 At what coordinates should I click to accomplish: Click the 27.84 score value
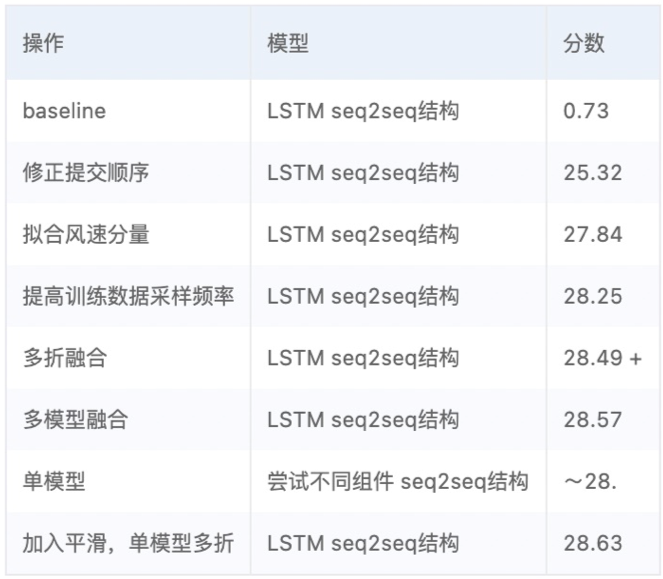click(593, 234)
